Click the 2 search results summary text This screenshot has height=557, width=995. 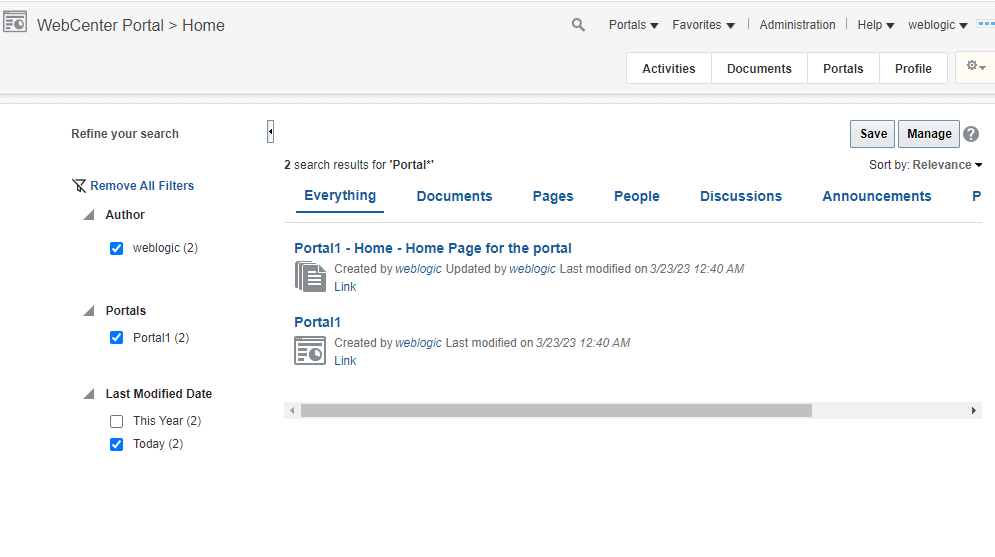pyautogui.click(x=359, y=165)
